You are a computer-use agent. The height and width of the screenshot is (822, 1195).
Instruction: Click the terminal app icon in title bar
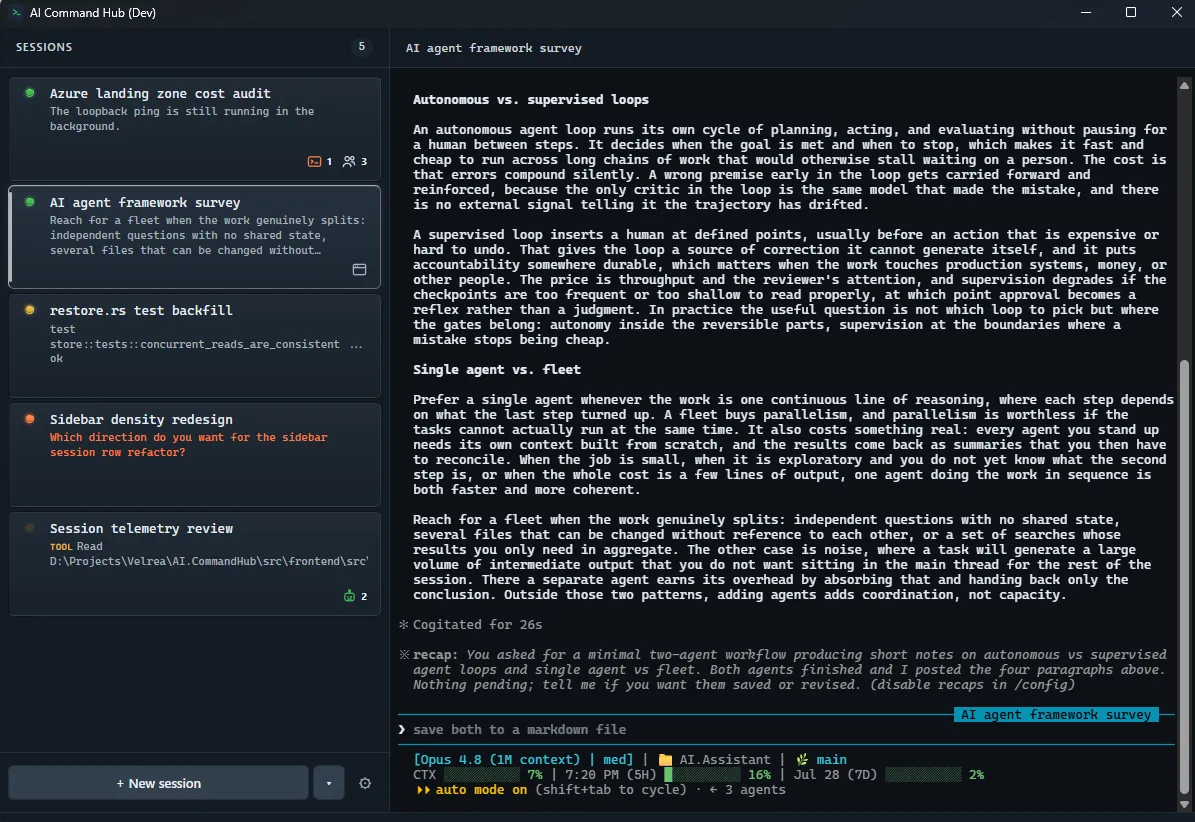coord(16,12)
